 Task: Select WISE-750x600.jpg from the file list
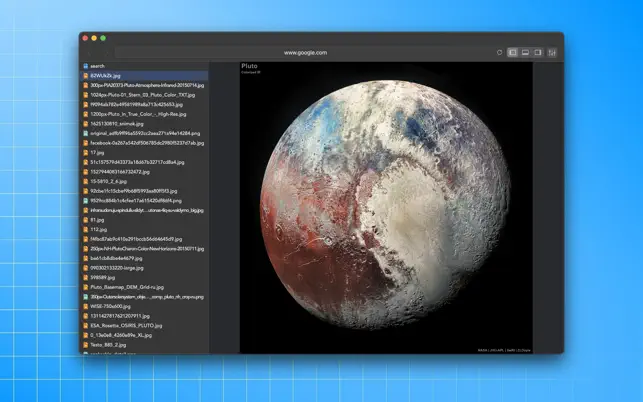[144, 306]
